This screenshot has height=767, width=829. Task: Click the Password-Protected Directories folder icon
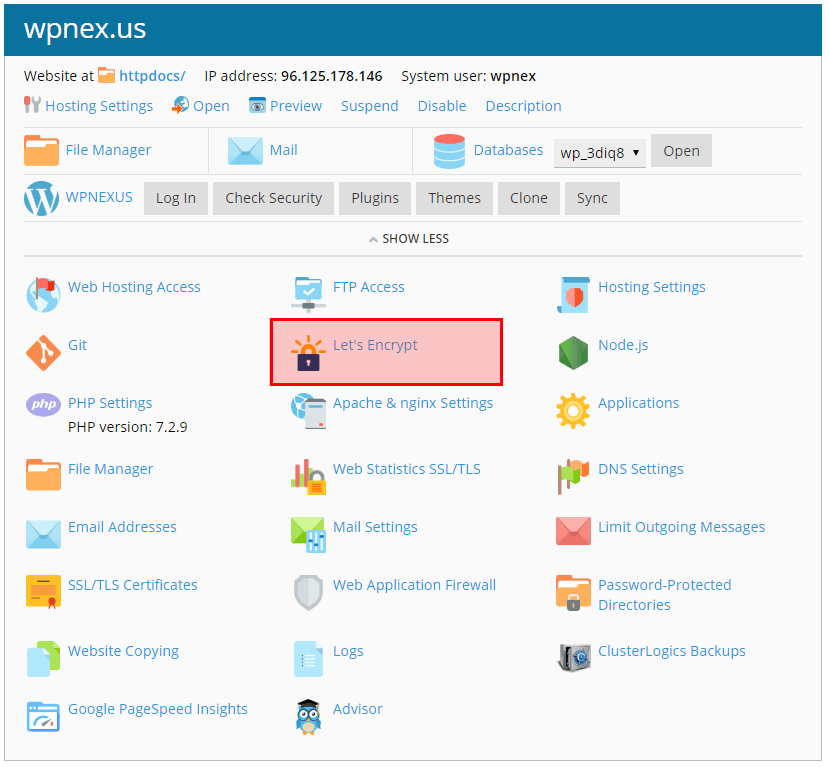coord(574,593)
